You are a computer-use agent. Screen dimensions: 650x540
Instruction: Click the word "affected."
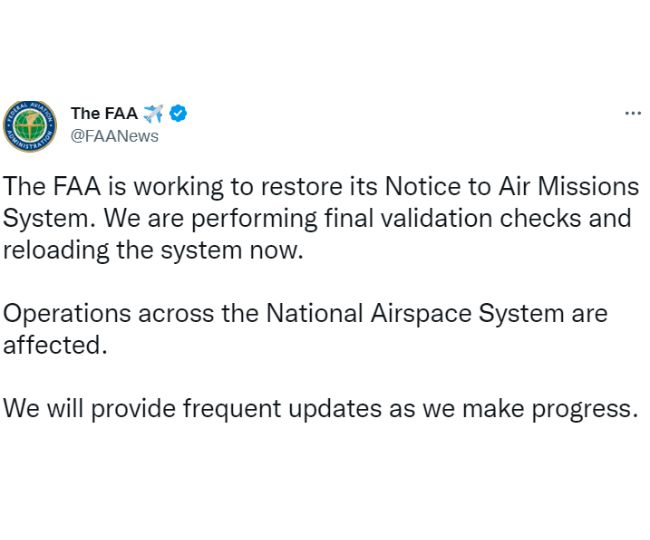(x=56, y=345)
